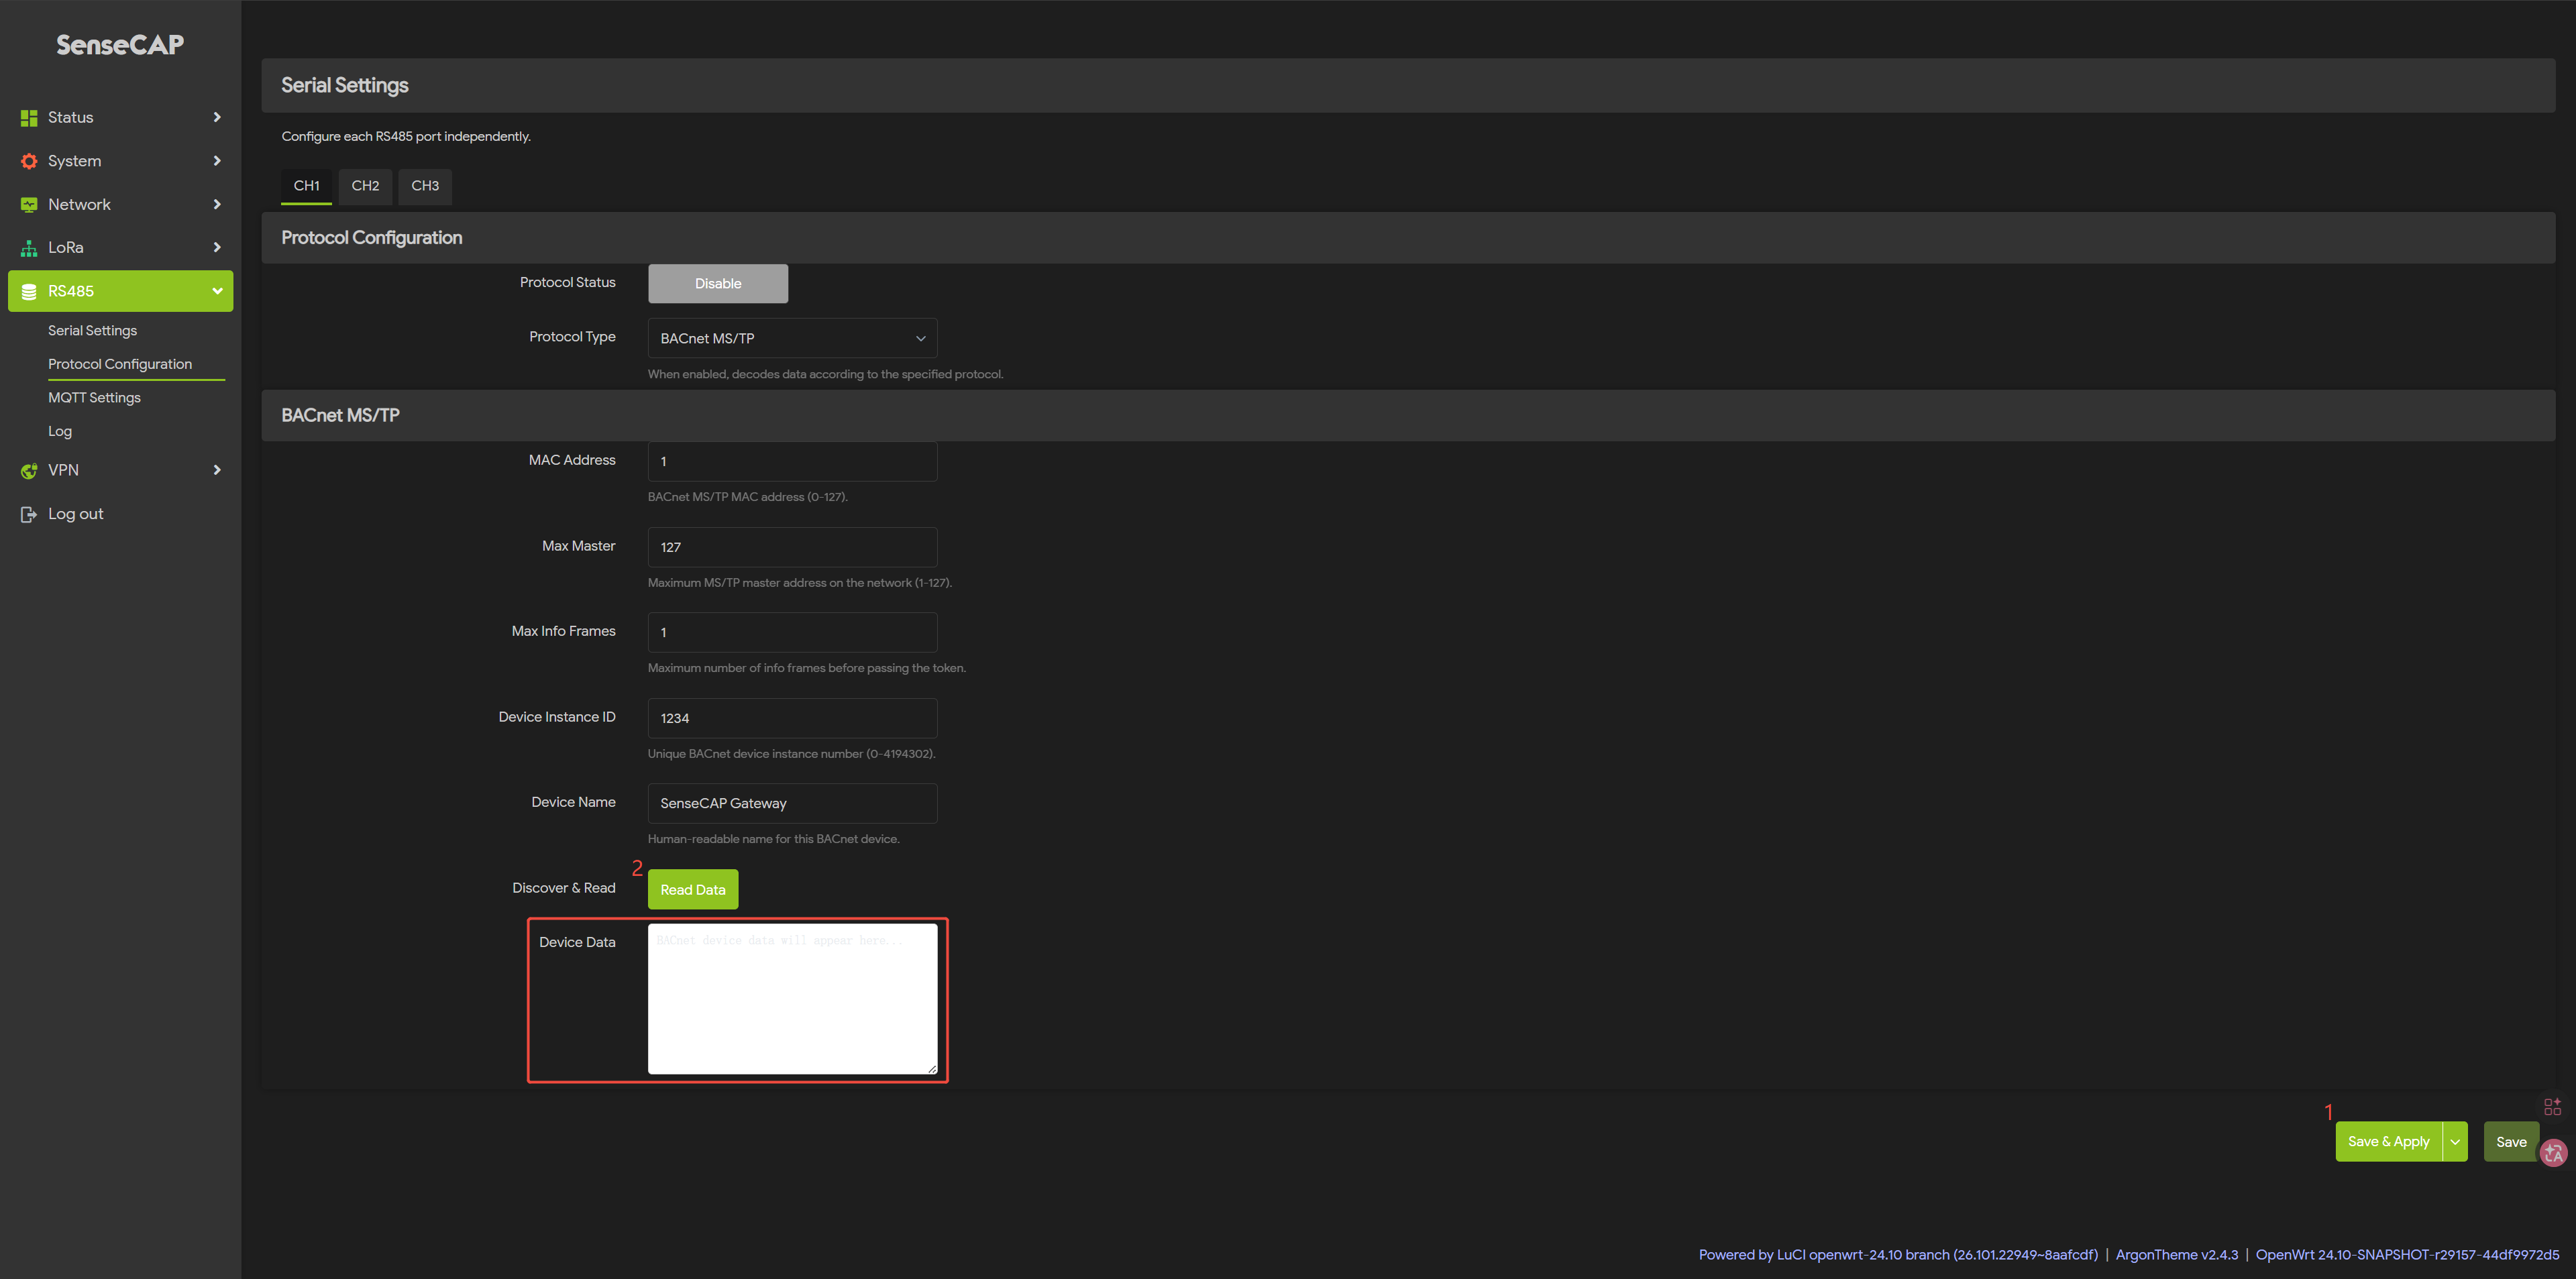
Task: Click the Device Instance ID input field
Action: pyautogui.click(x=791, y=718)
